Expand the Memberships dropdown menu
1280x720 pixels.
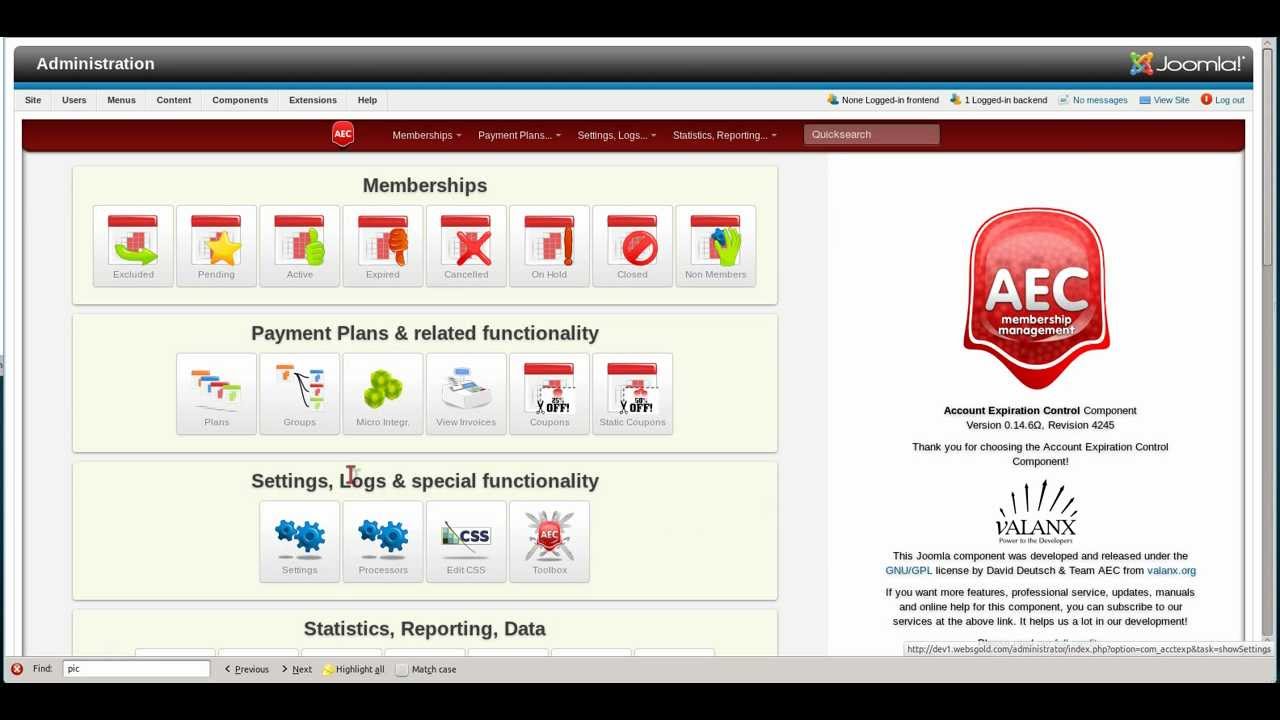tap(426, 135)
